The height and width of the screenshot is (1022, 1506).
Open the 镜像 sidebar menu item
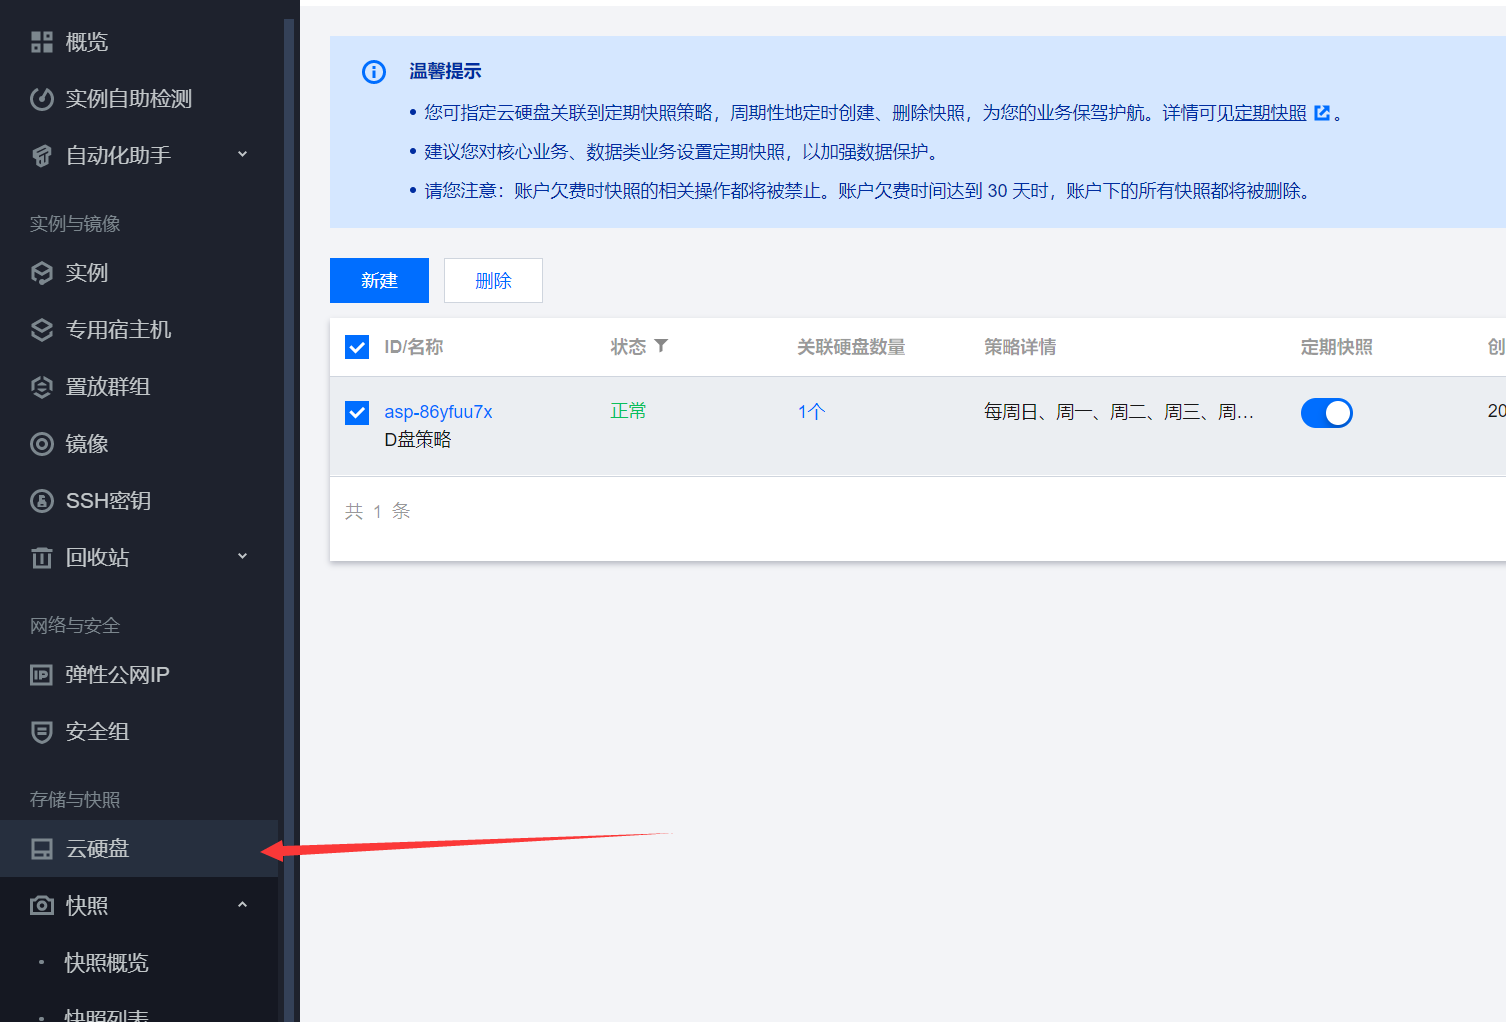(87, 444)
